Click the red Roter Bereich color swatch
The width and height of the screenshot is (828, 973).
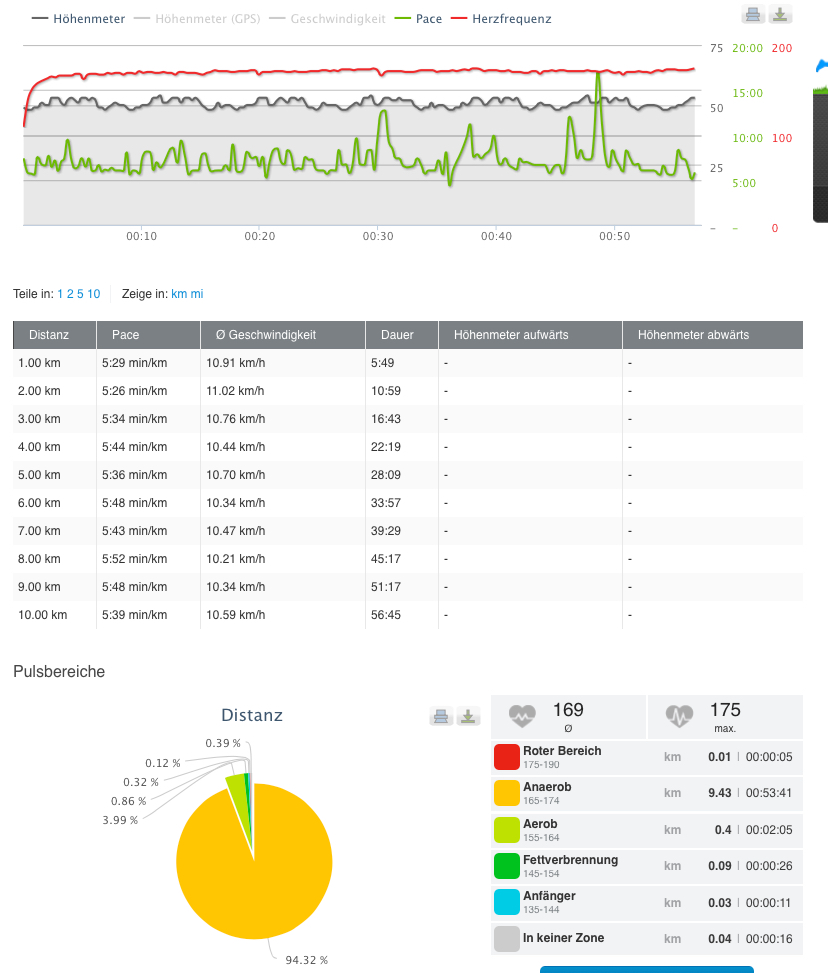click(x=506, y=757)
